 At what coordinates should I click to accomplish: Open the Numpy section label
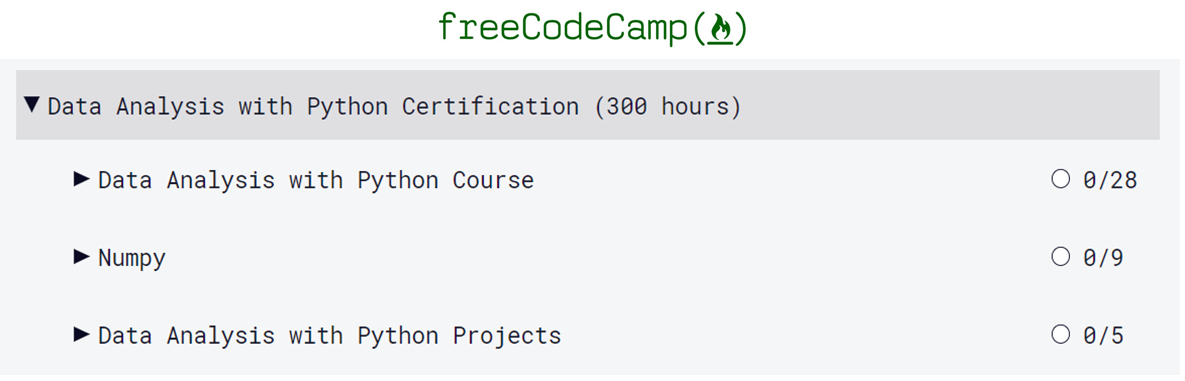131,259
